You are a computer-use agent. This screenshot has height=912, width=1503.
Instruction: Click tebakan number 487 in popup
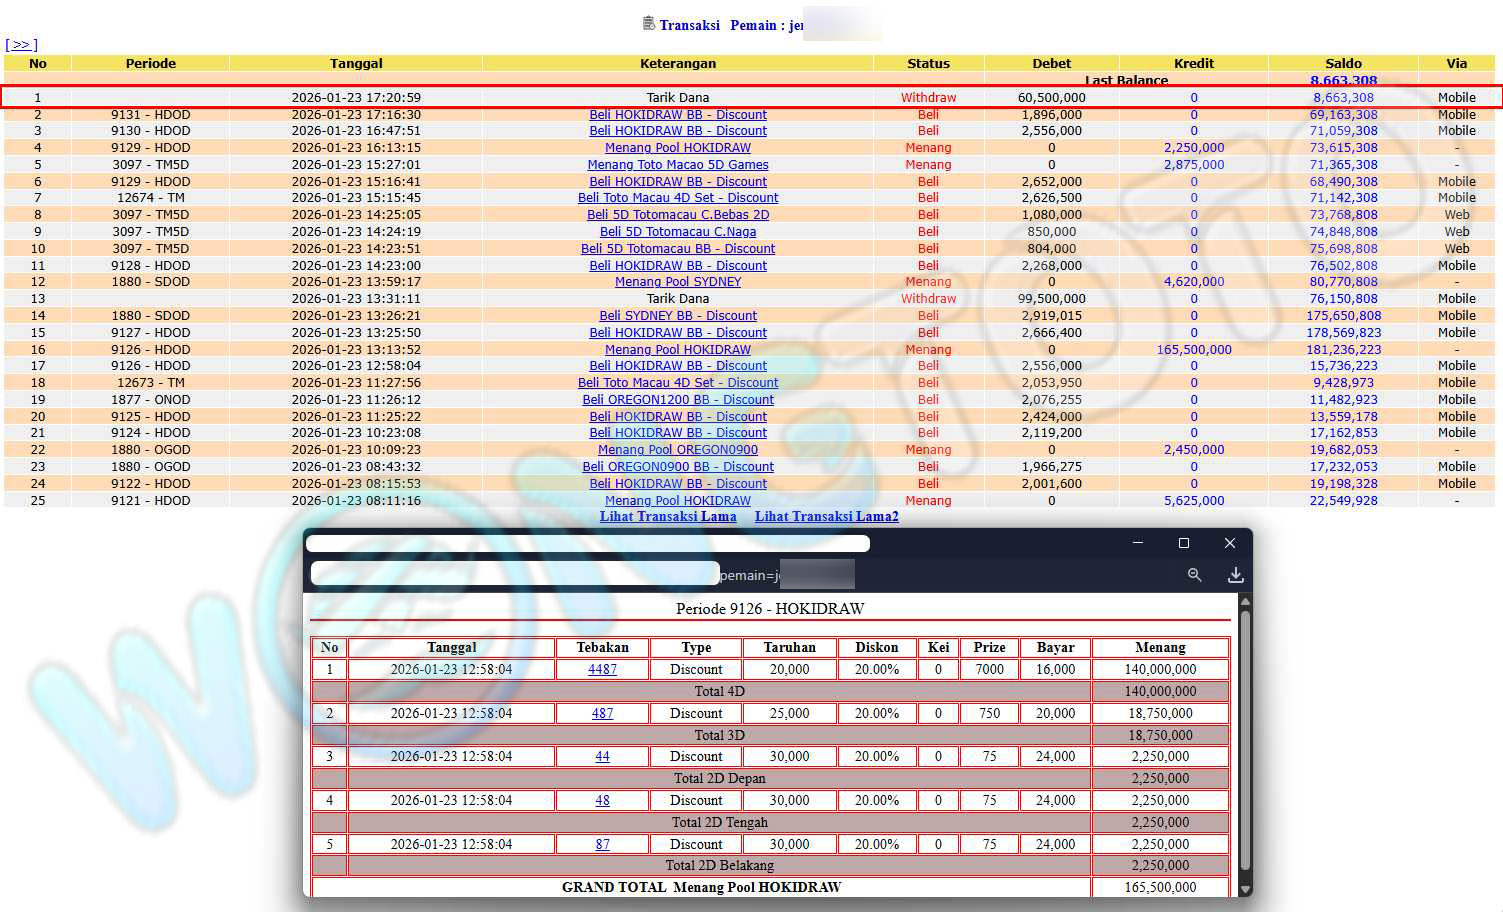tap(602, 714)
